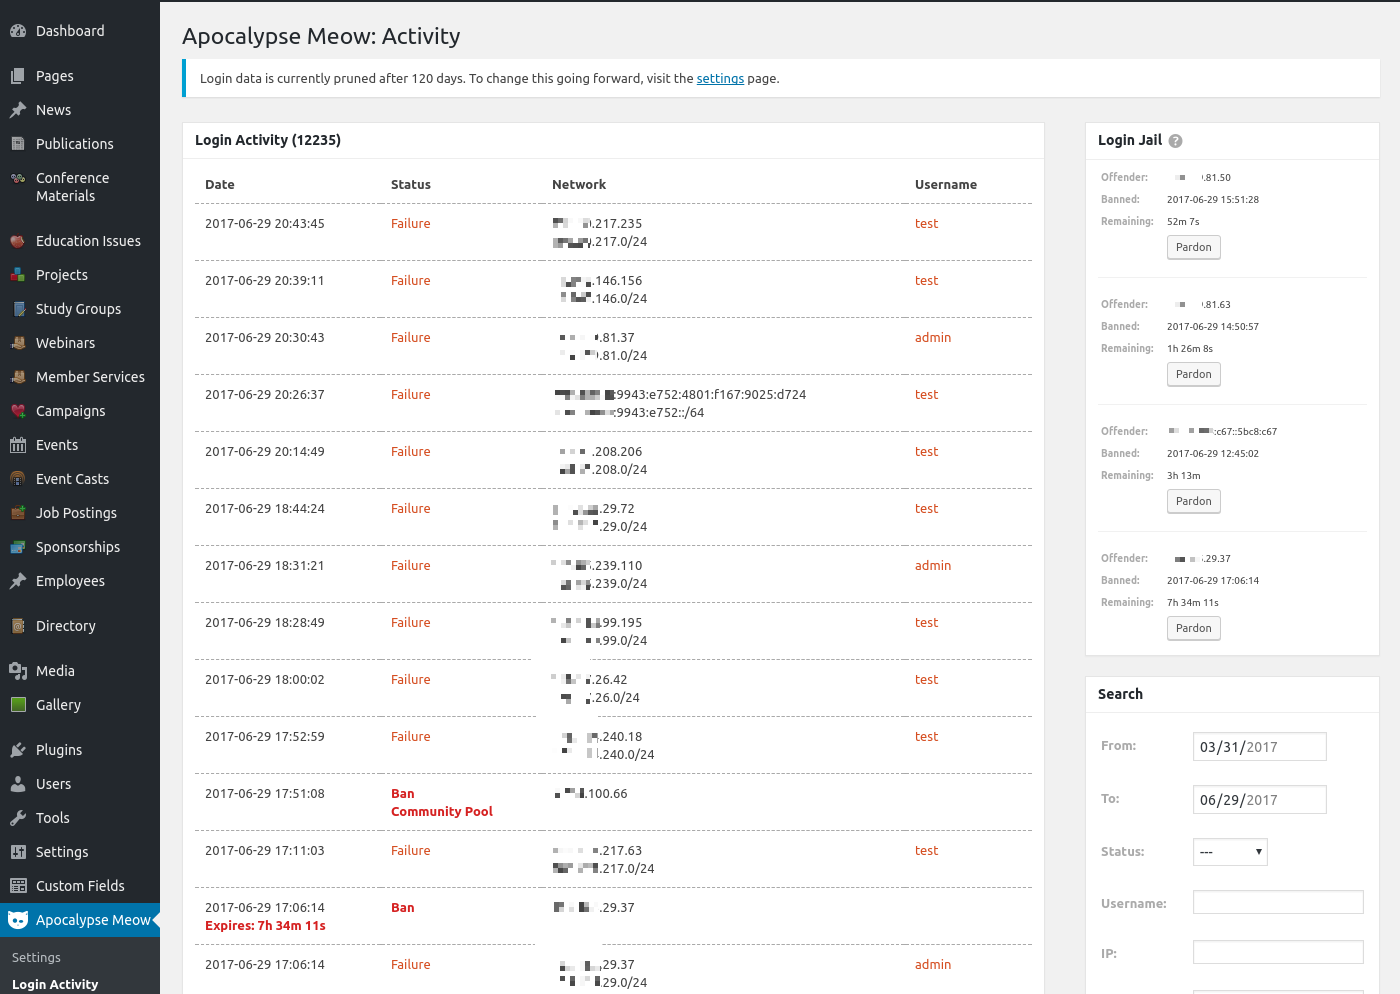Click the Publications icon
1400x994 pixels.
coord(18,144)
